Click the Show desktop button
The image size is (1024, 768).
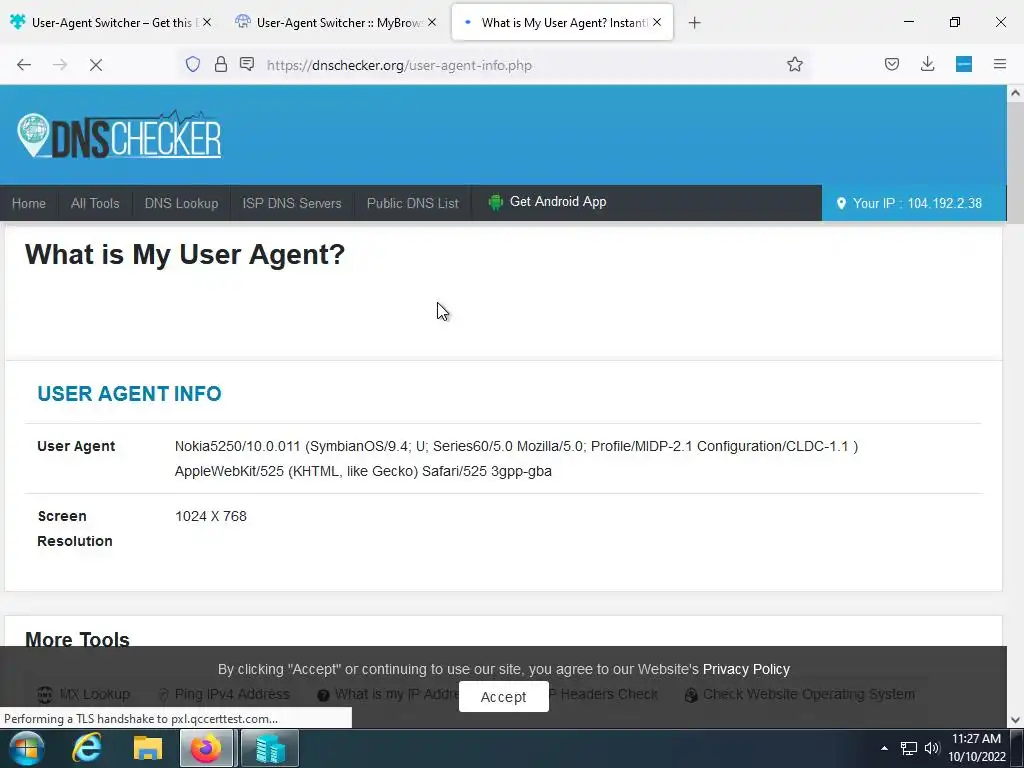(x=1017, y=748)
